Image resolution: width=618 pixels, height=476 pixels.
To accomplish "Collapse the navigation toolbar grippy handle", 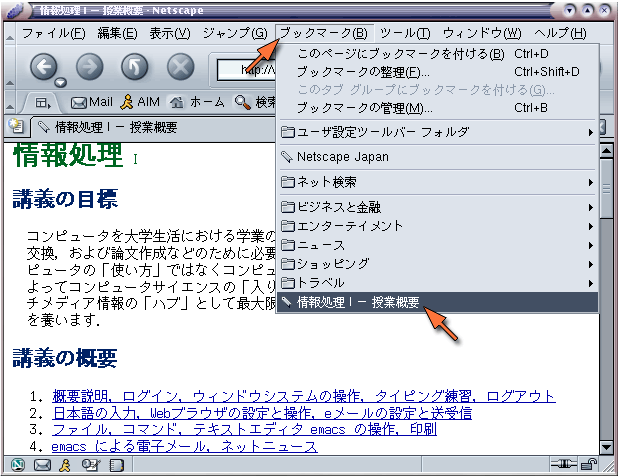I will pyautogui.click(x=10, y=66).
